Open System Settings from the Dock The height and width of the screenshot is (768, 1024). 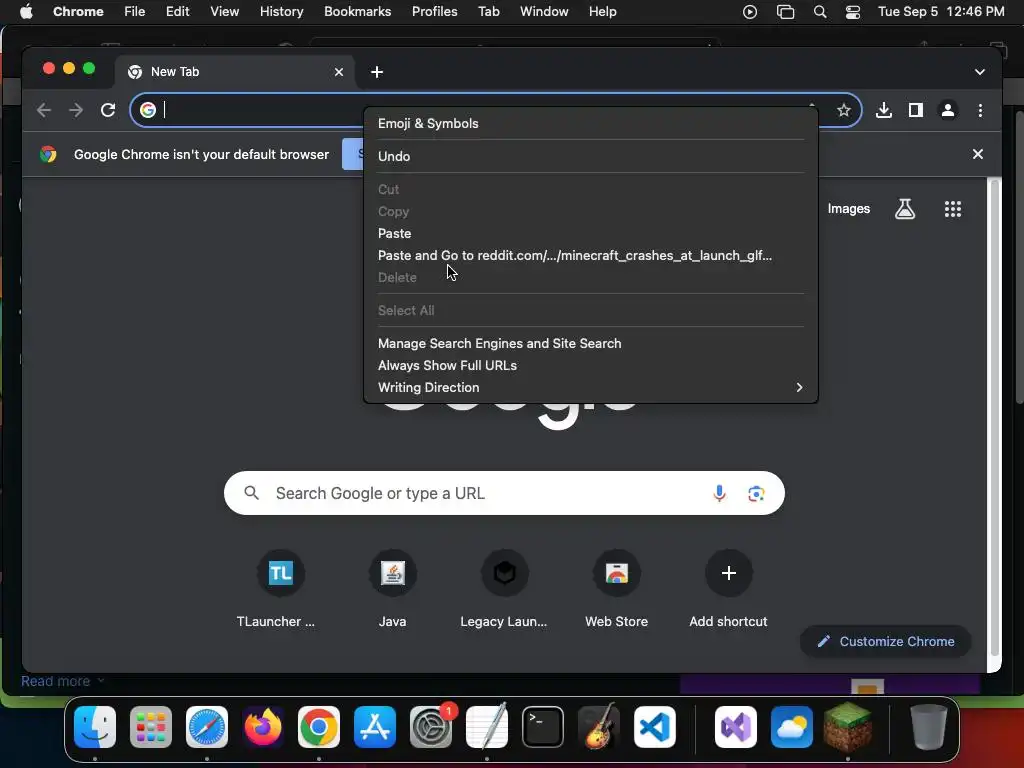coord(431,727)
